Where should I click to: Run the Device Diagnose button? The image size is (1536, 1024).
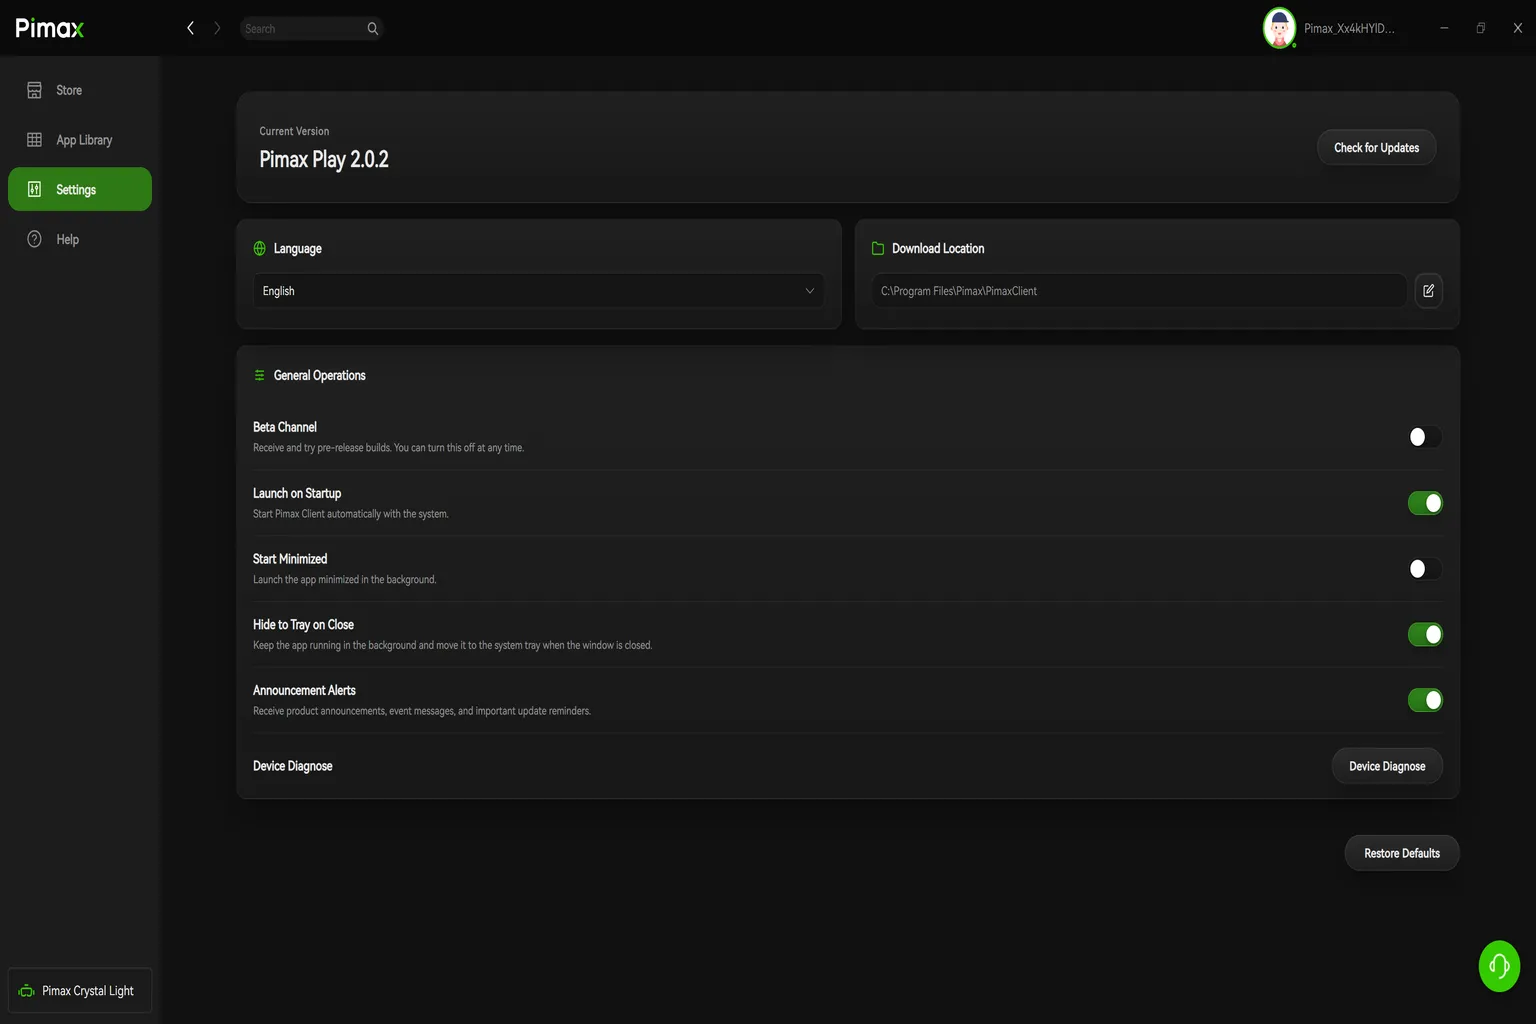1387,766
